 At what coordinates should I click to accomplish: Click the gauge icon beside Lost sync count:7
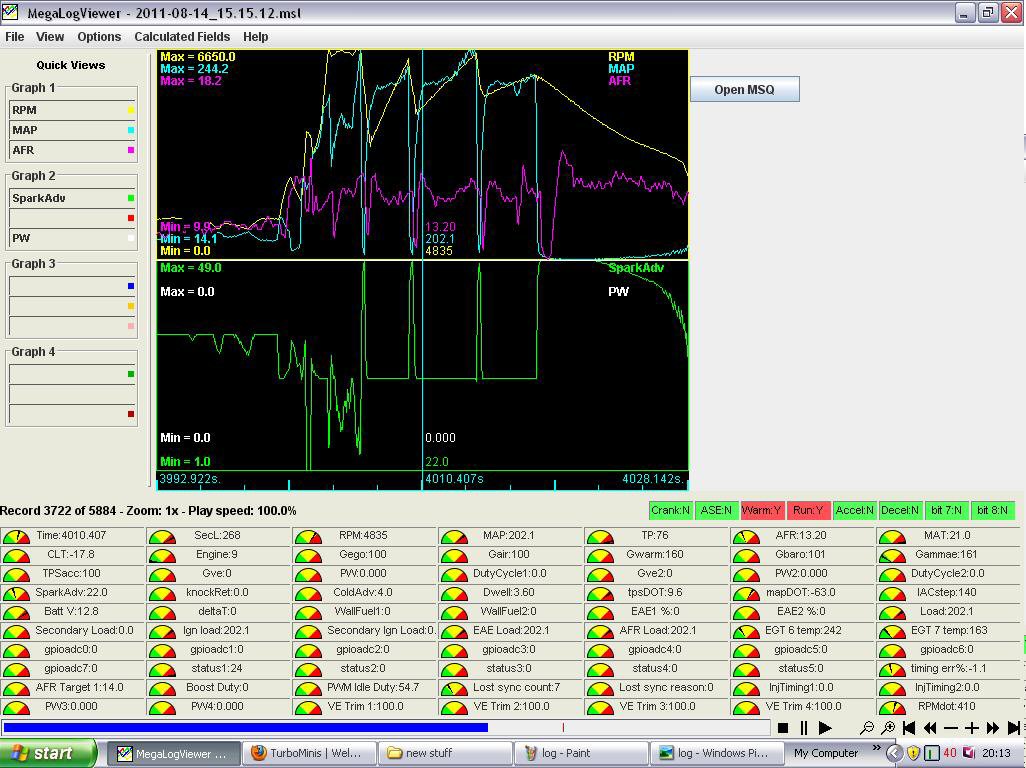tap(454, 689)
